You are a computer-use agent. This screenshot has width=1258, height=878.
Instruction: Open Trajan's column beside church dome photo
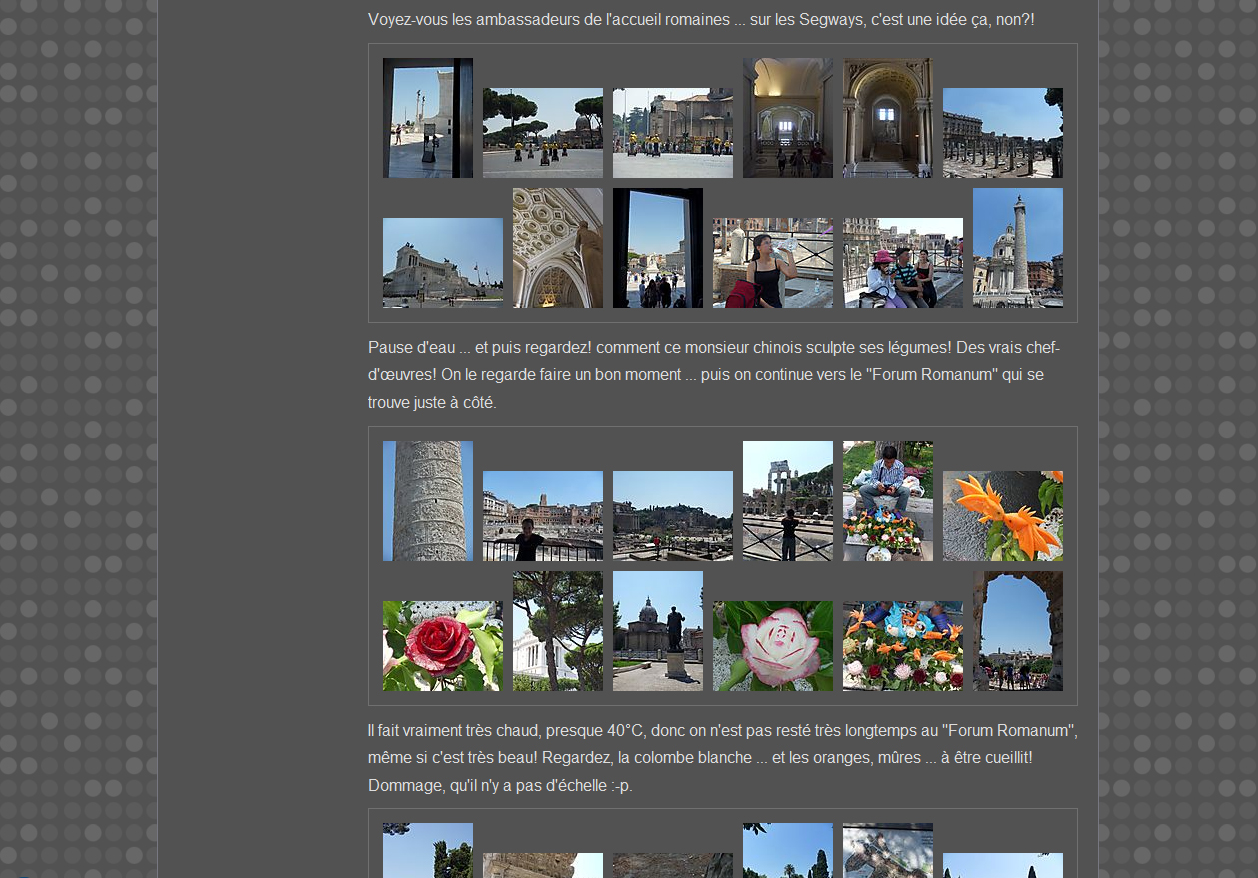(1017, 248)
